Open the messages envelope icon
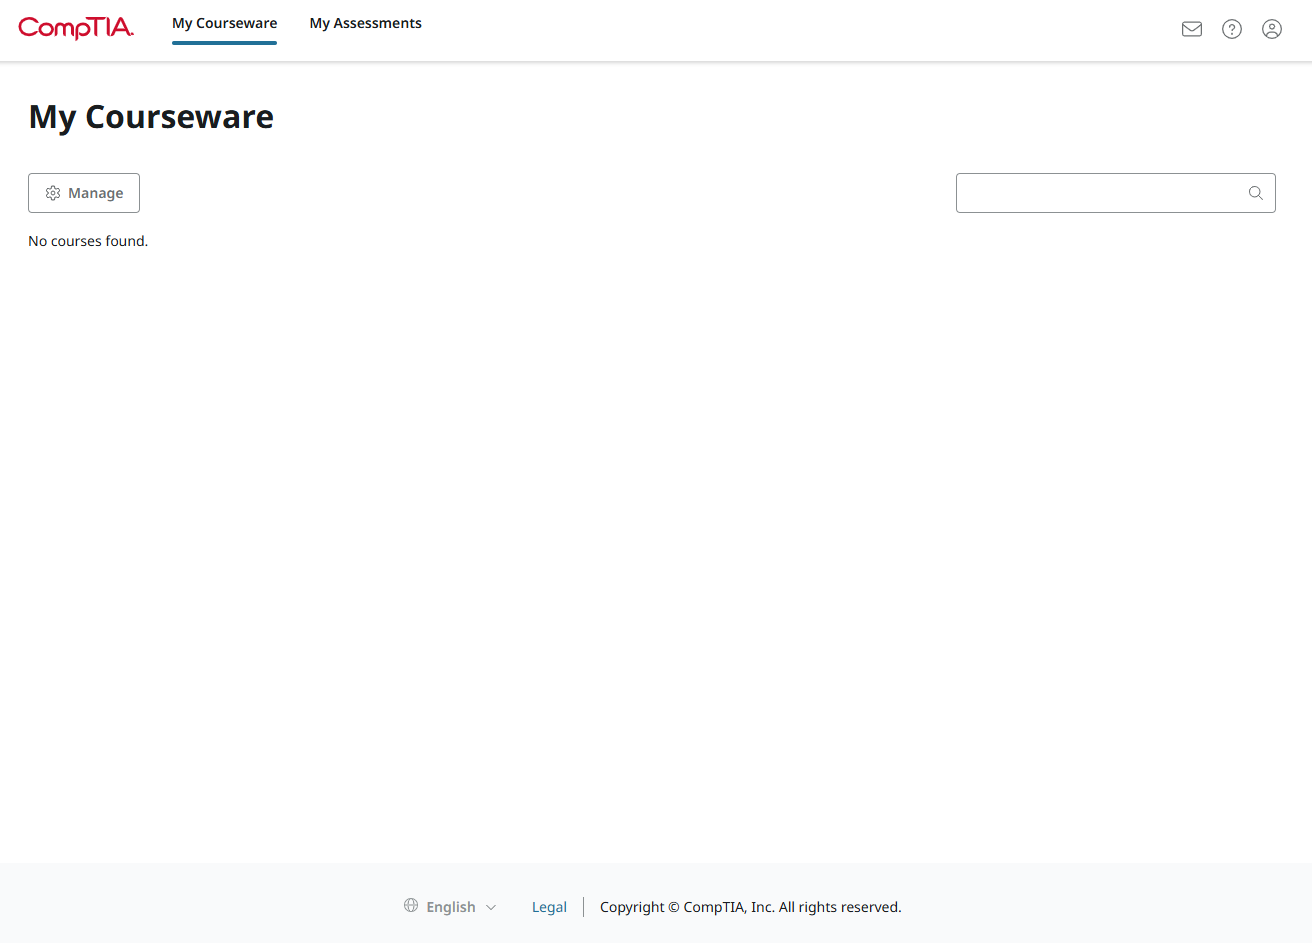1312x943 pixels. (x=1191, y=29)
